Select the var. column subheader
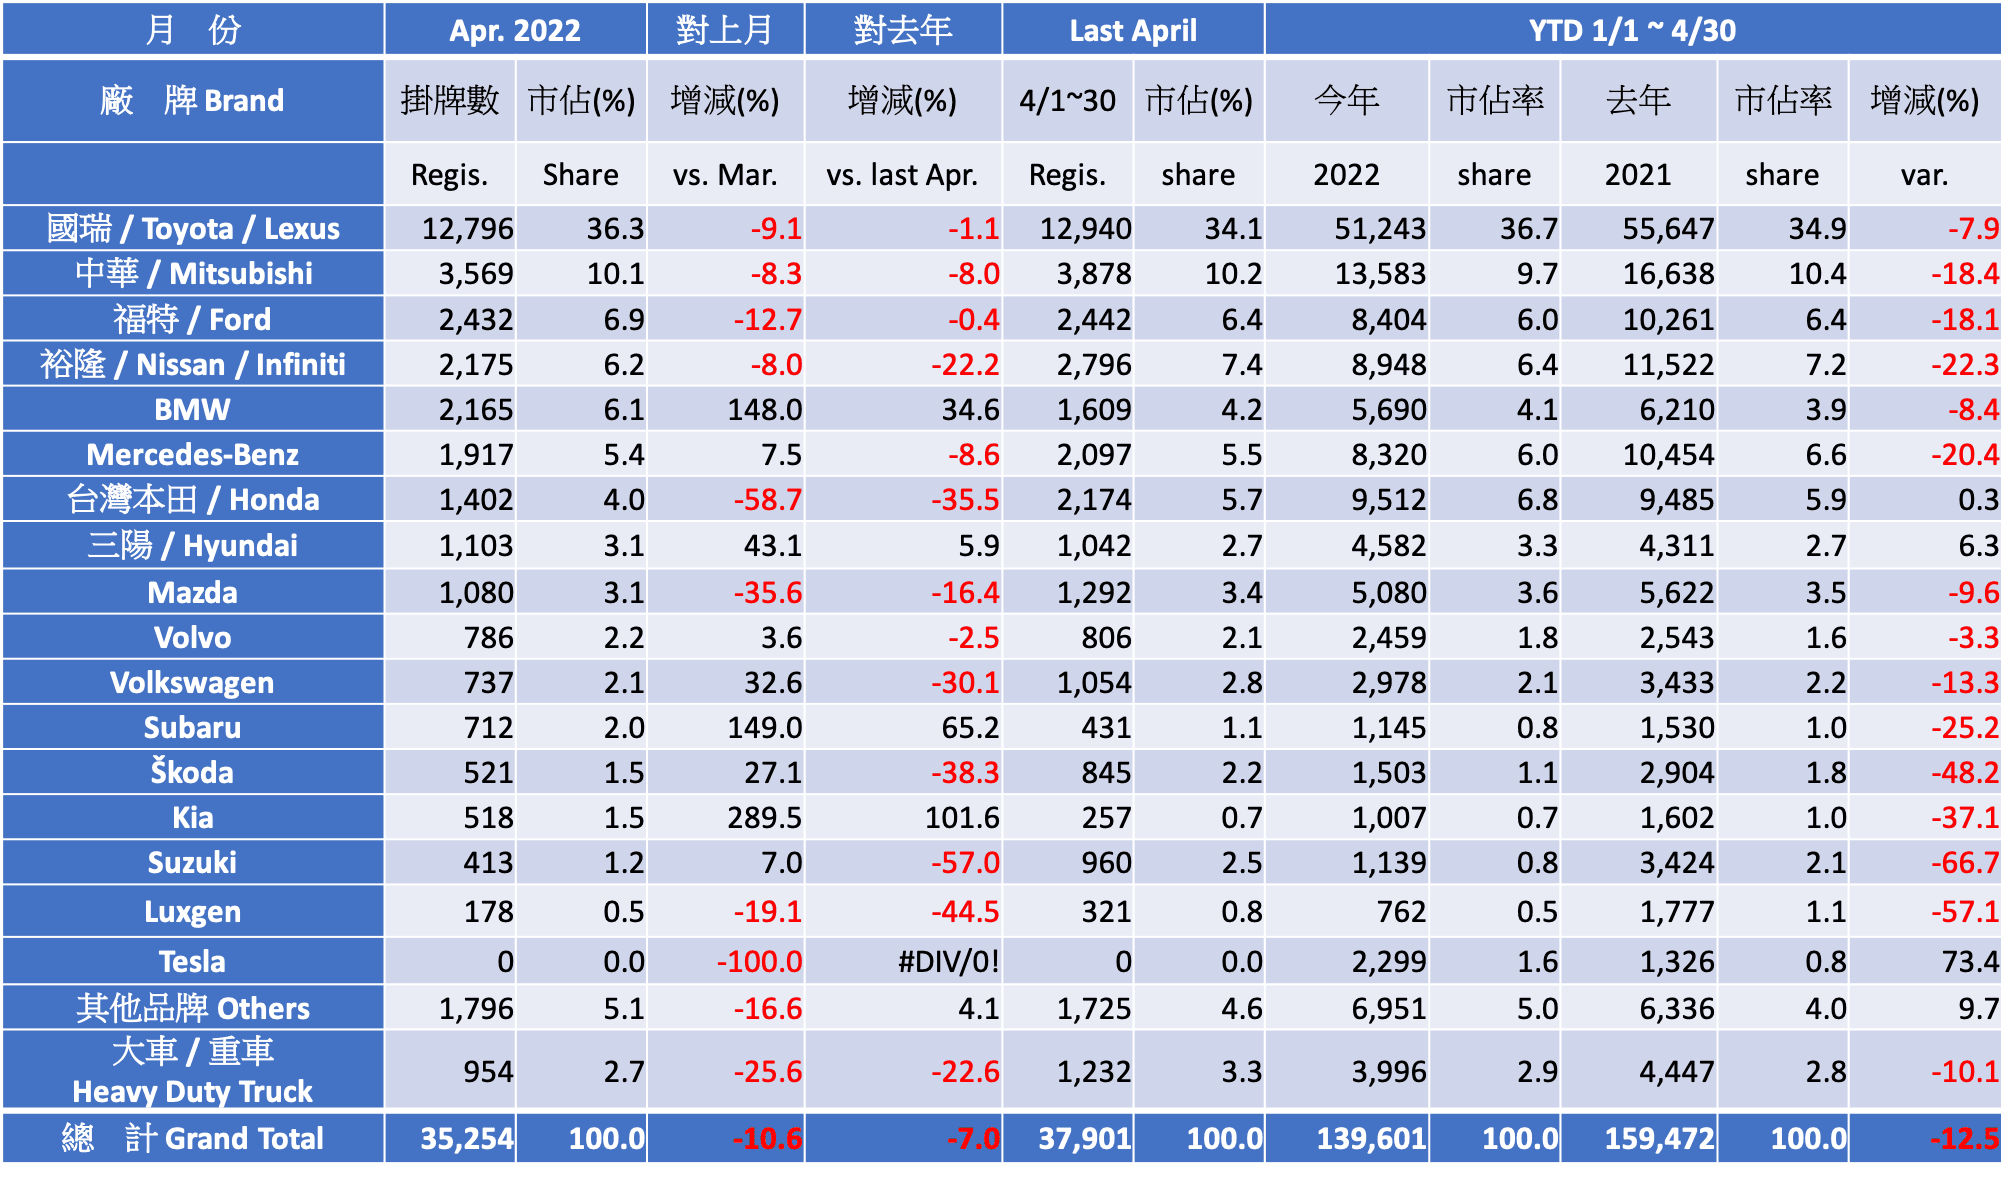The image size is (2008, 1179). 1925,175
